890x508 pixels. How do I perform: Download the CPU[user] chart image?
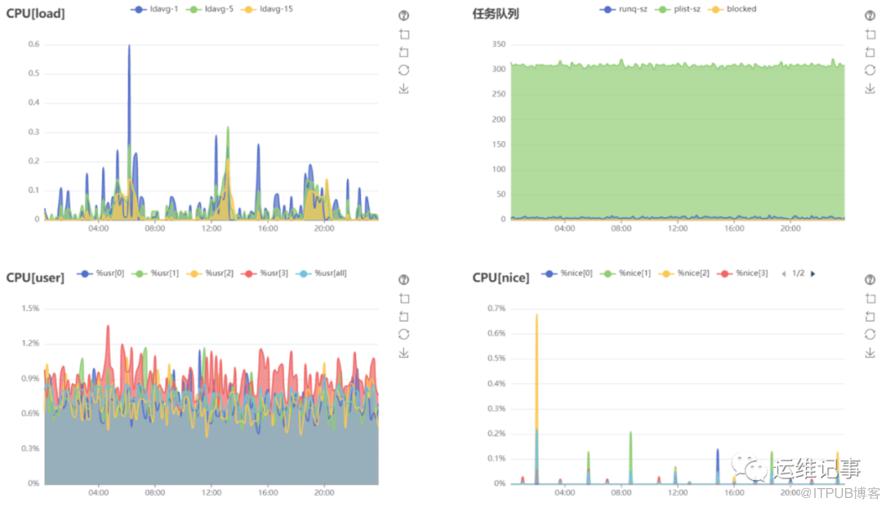[x=404, y=352]
